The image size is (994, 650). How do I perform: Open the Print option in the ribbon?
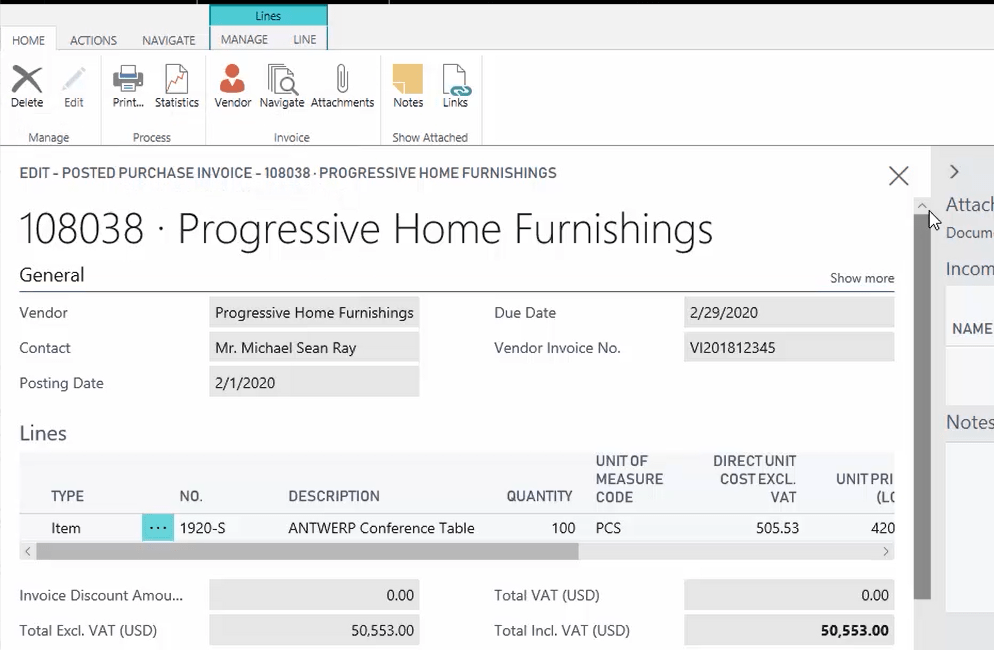click(128, 86)
